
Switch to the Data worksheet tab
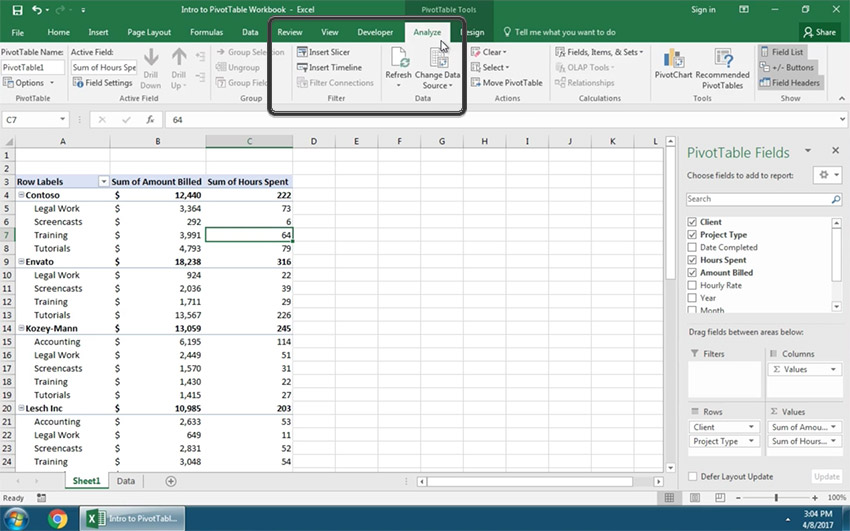tap(126, 481)
